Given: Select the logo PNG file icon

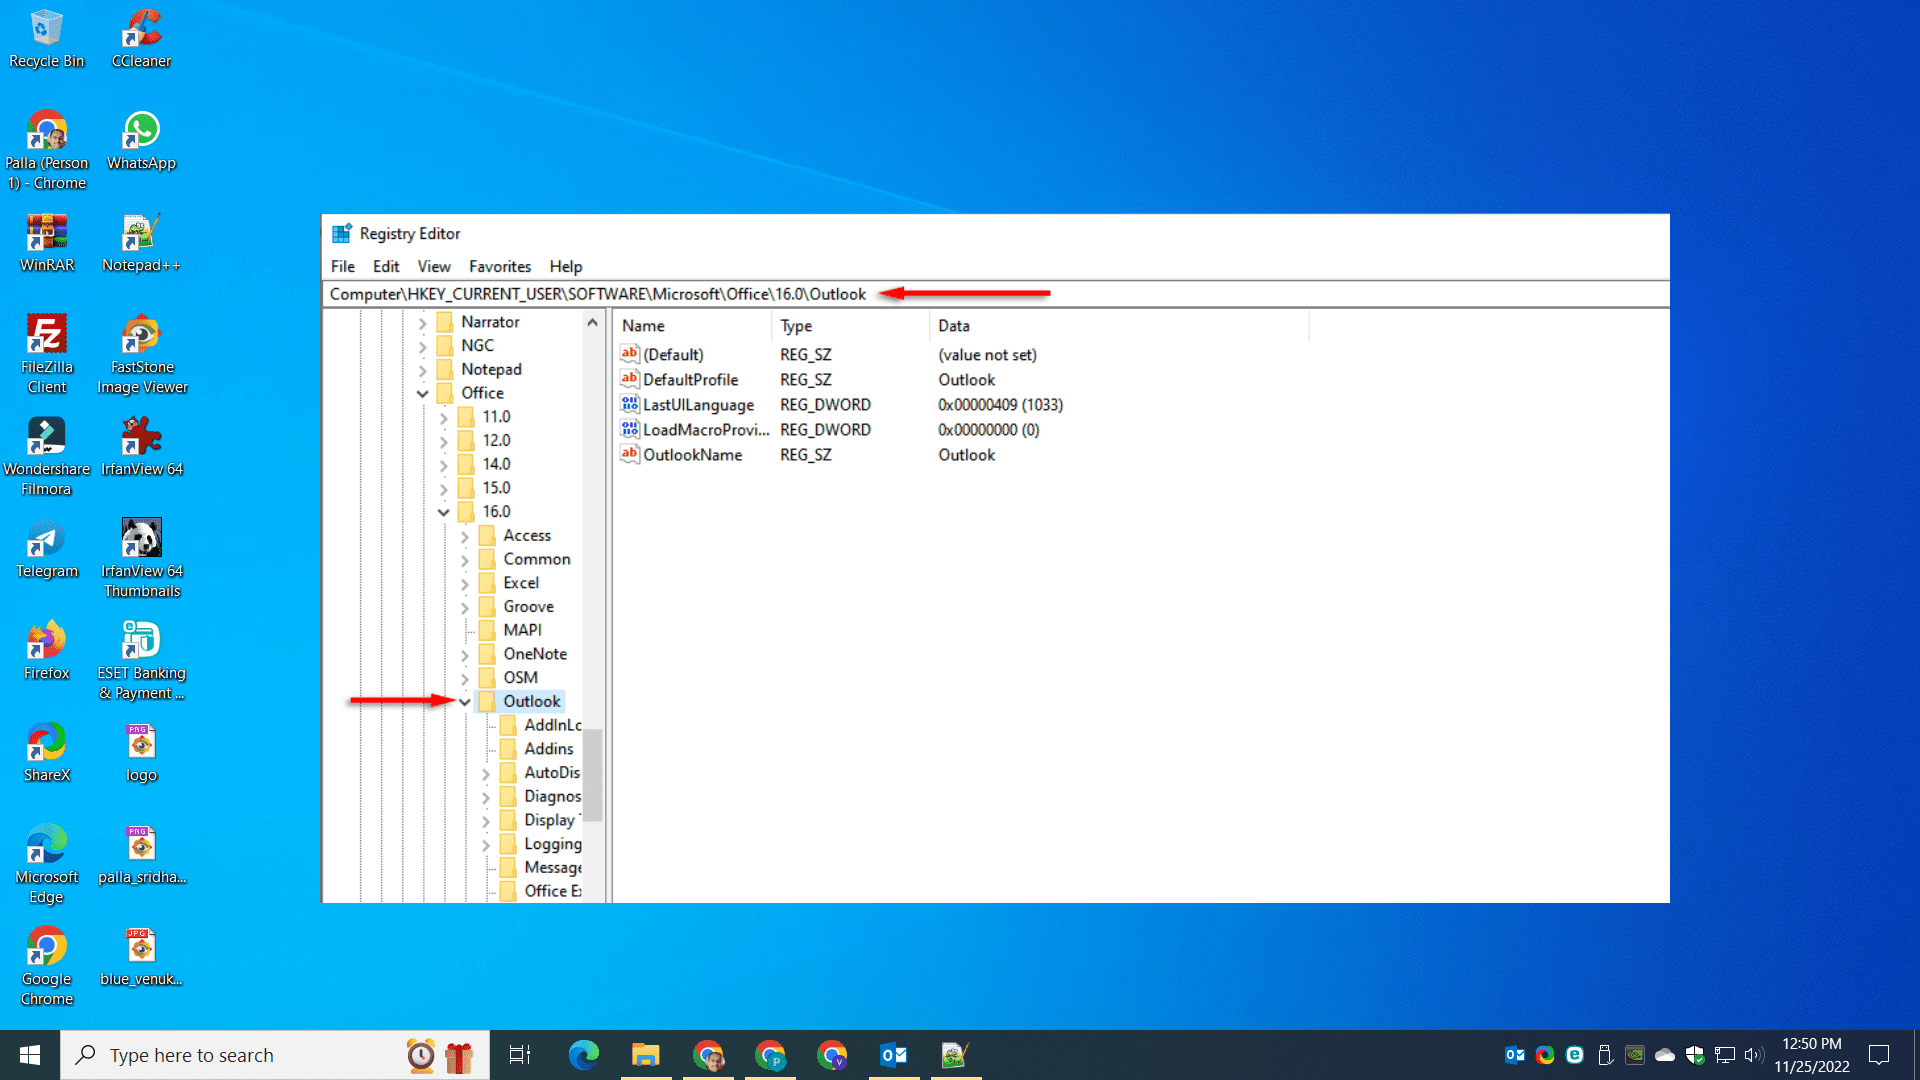Looking at the screenshot, I should point(141,753).
